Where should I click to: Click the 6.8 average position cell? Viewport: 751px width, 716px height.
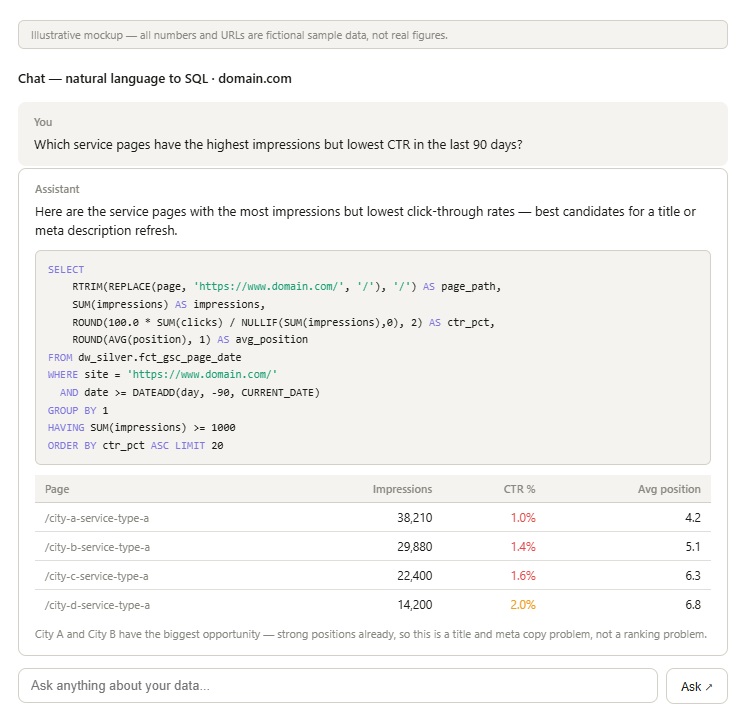[x=693, y=605]
